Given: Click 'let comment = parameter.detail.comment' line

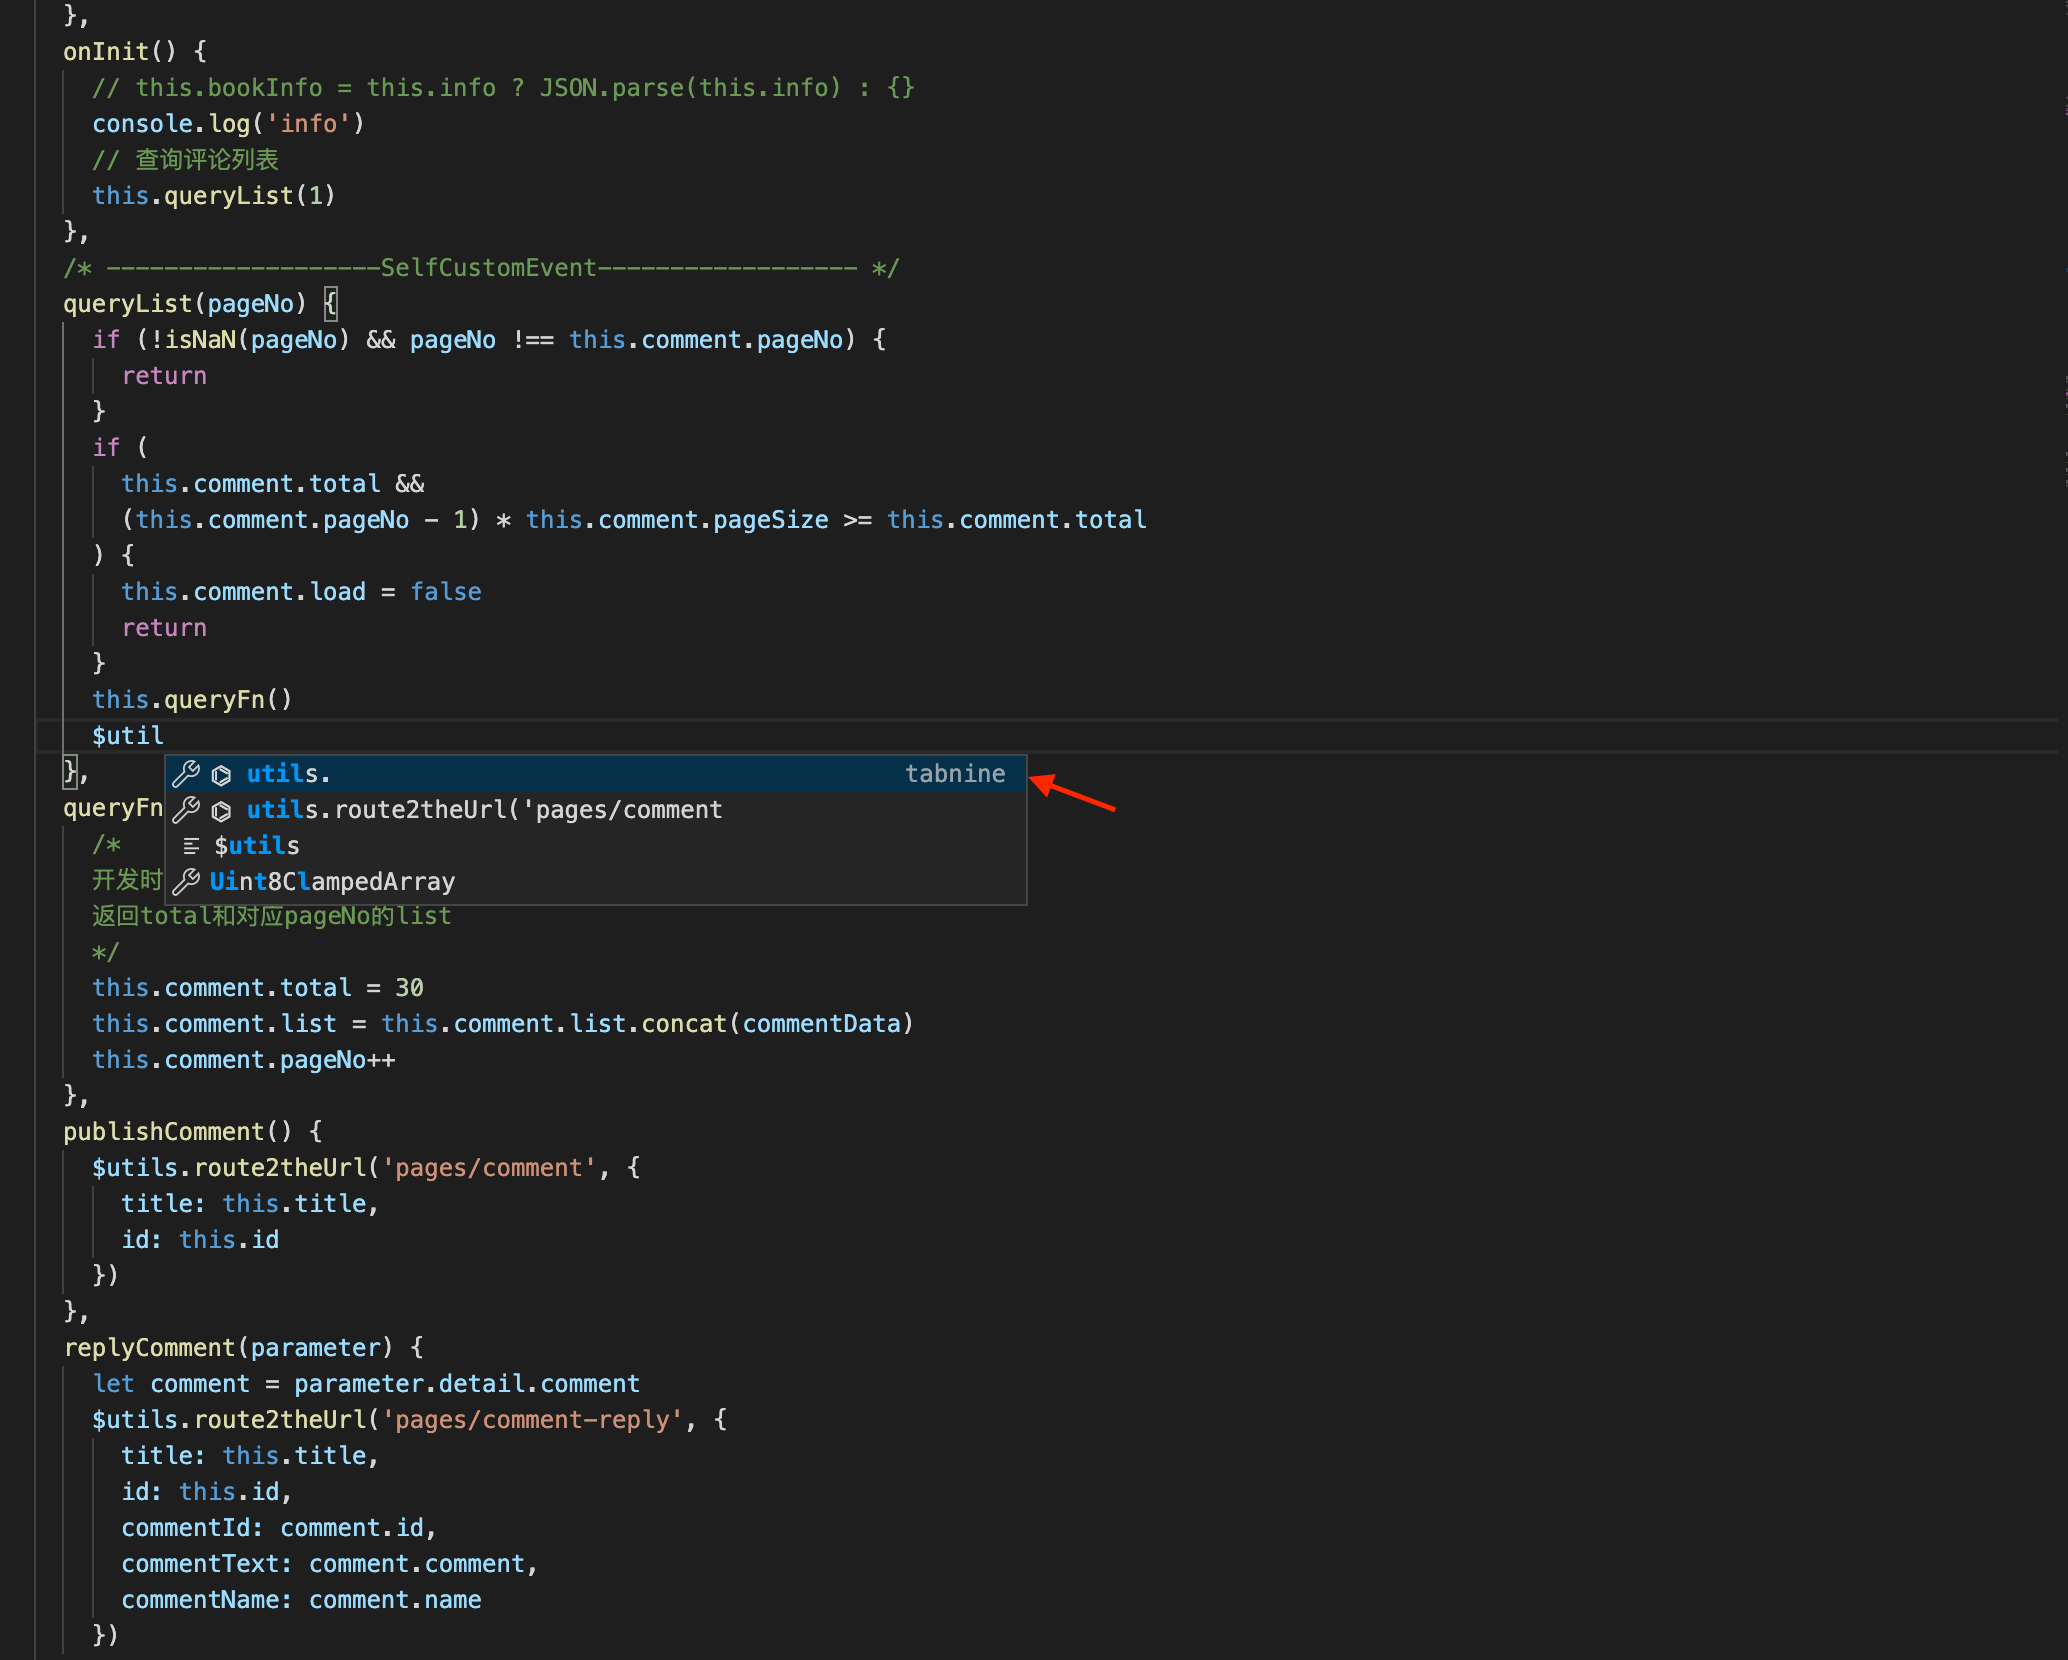Looking at the screenshot, I should tap(366, 1384).
